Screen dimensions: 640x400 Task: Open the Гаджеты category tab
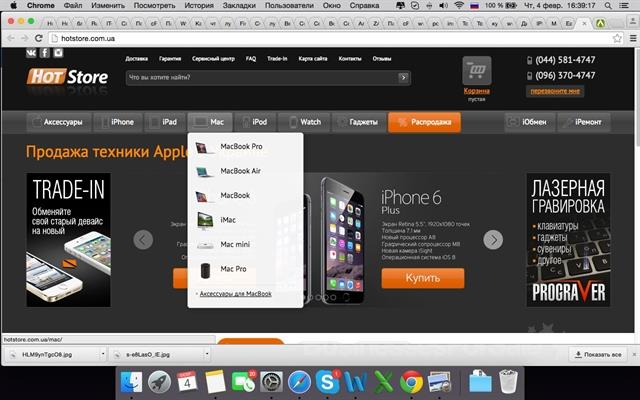[359, 122]
